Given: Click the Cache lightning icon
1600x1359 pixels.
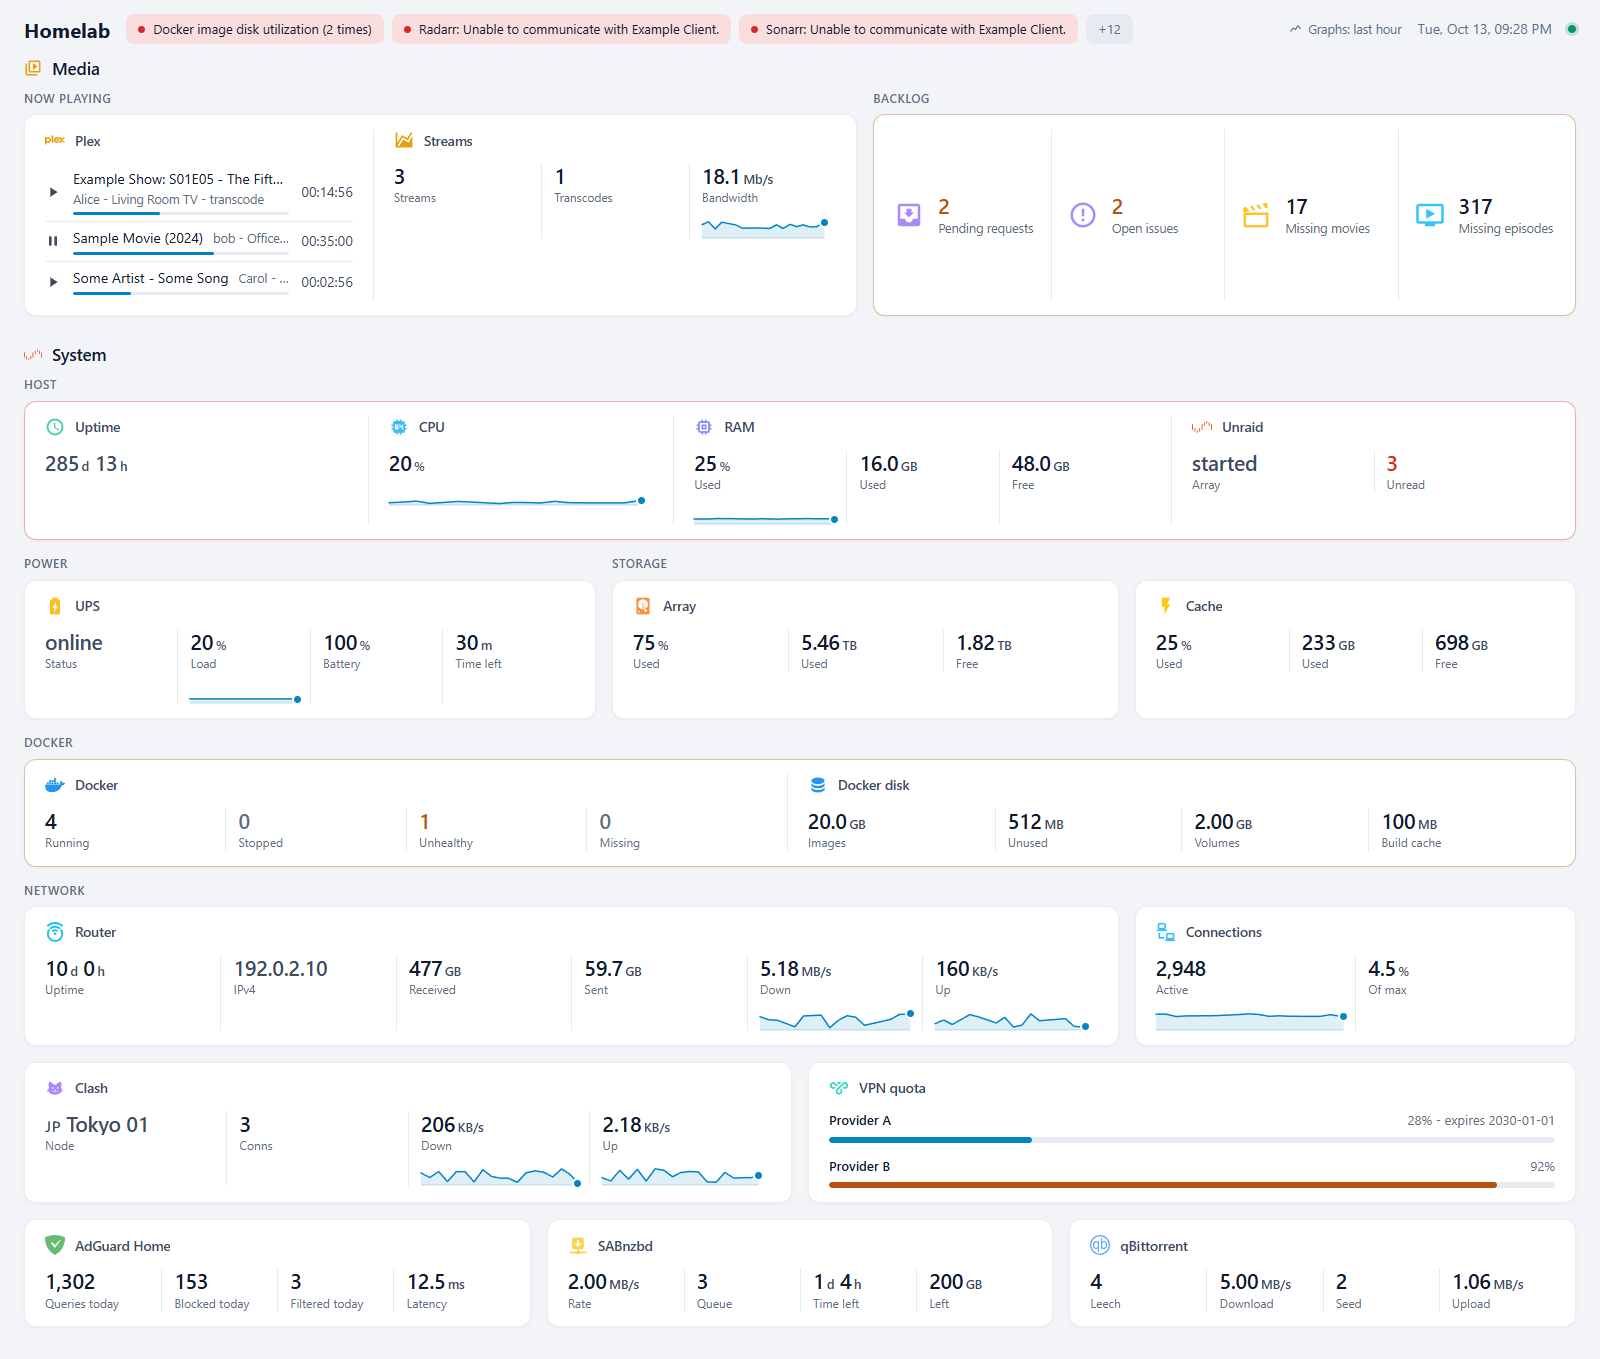Looking at the screenshot, I should 1166,606.
